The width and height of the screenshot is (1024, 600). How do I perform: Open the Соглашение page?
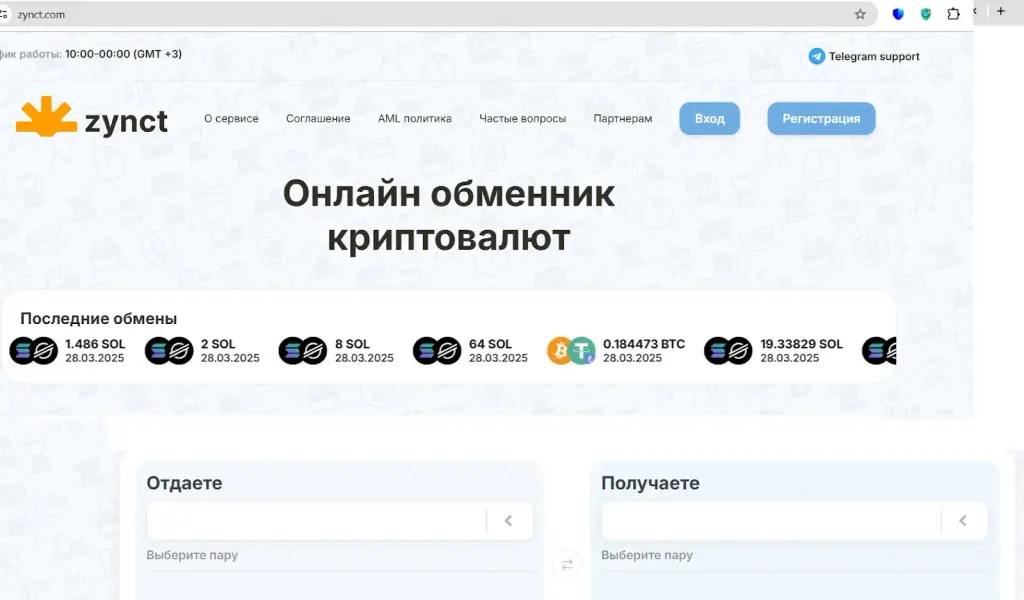[318, 119]
